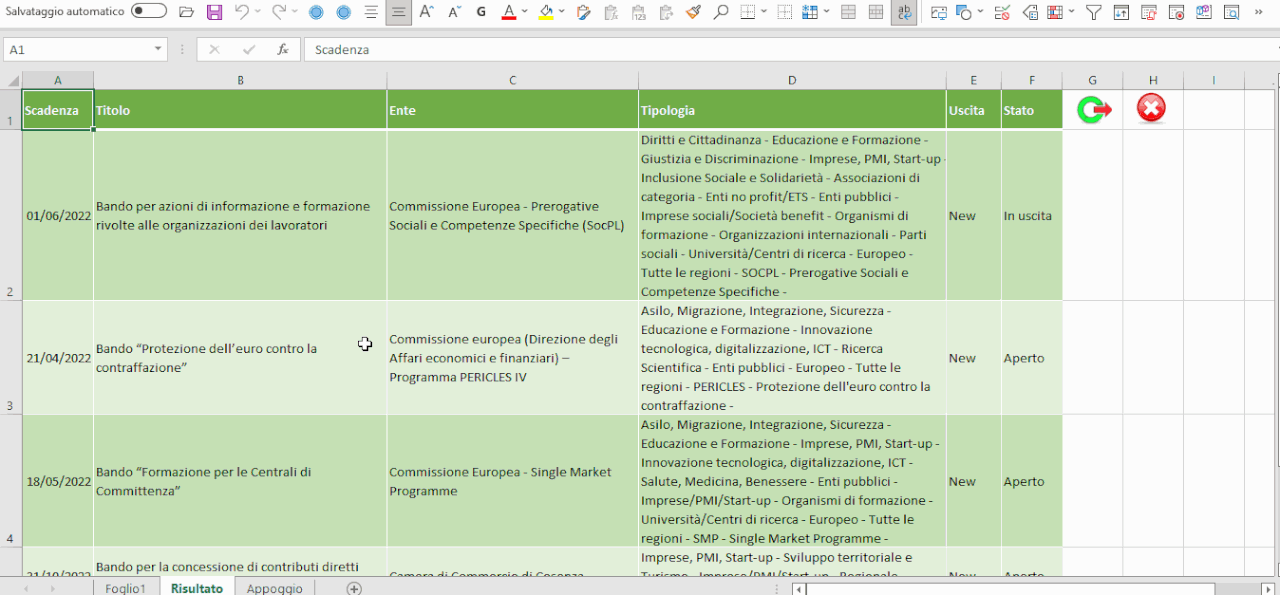
Task: Open the Freeze Panes dropdown arrow
Action: (829, 12)
